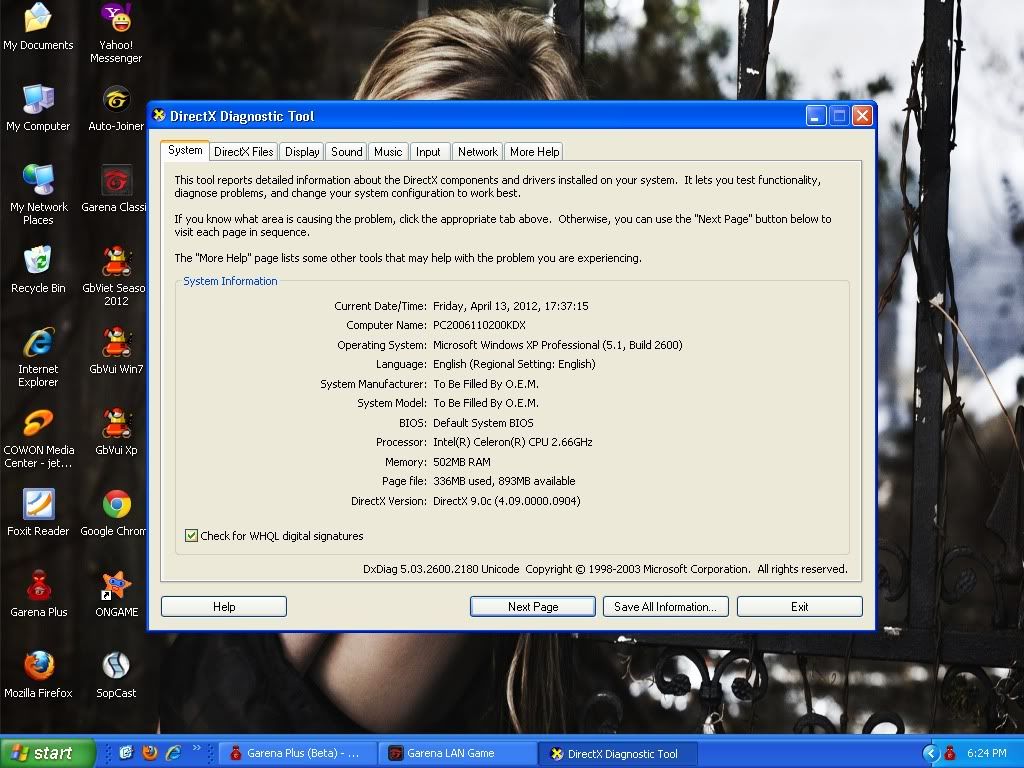
Task: Select SopCast desktop icon
Action: 116,675
